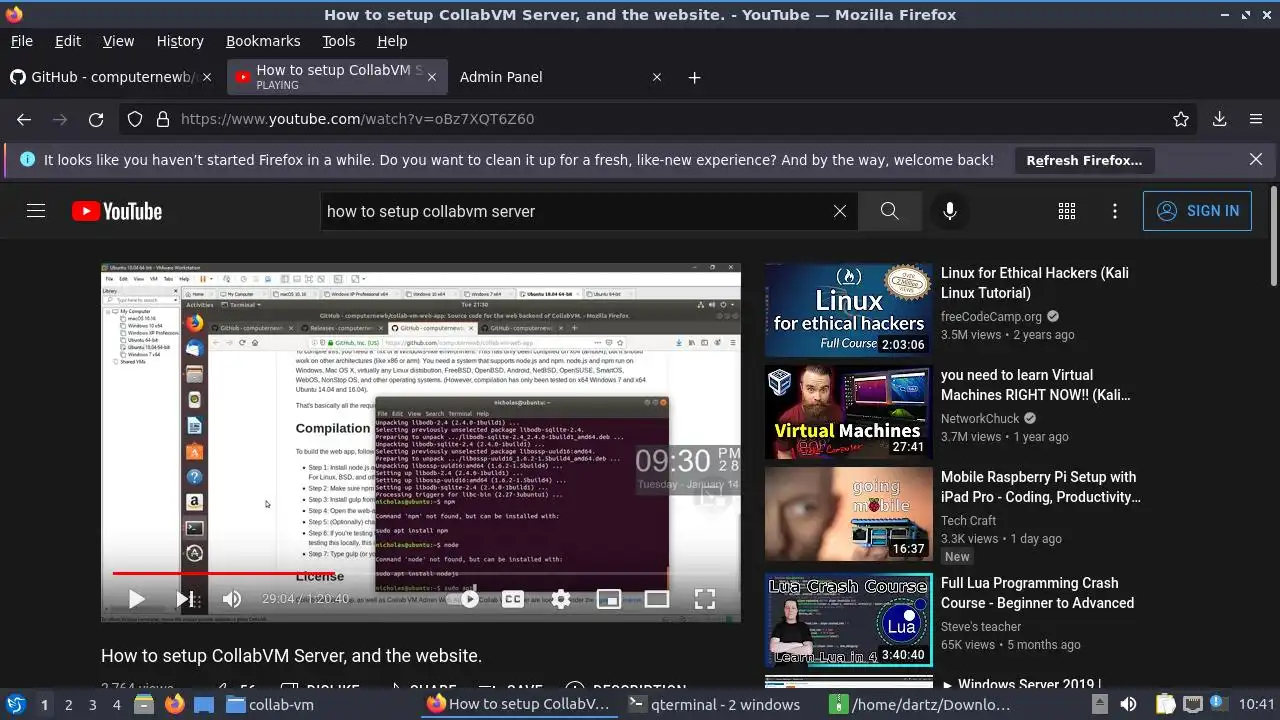1280x720 pixels.
Task: Open the Help menu
Action: 392,41
